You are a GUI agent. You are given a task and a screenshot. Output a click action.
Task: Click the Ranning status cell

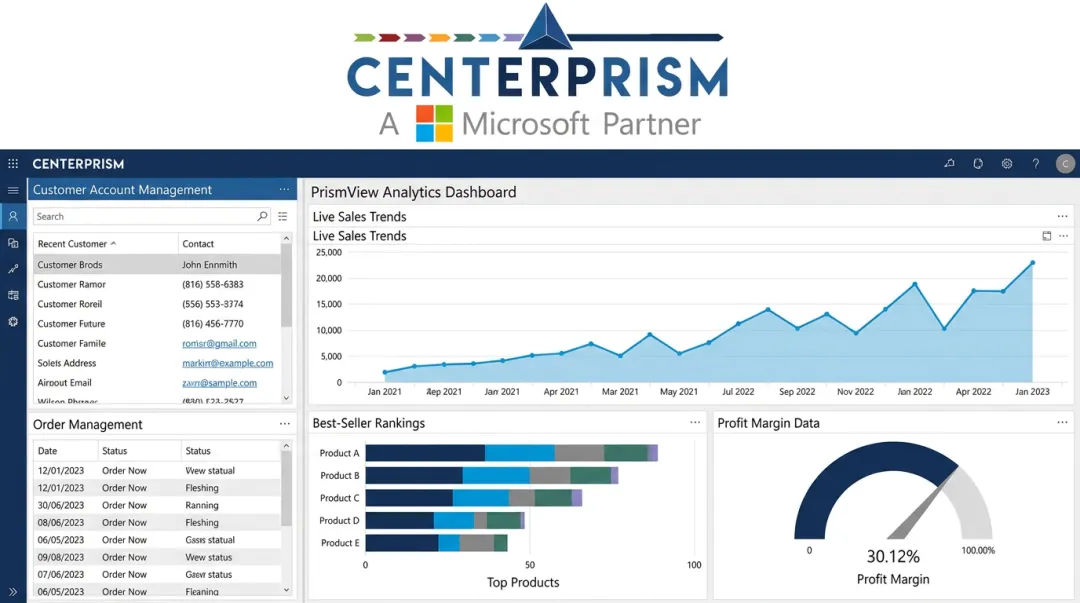[x=202, y=505]
